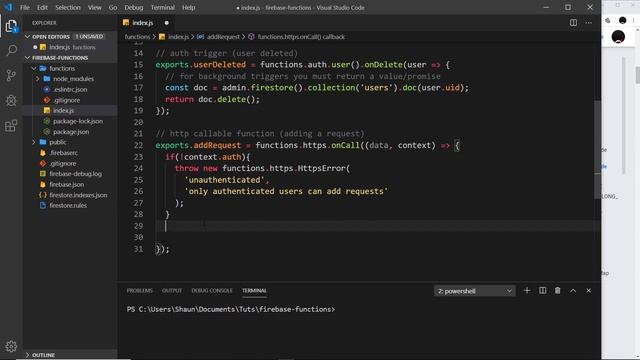
Task: Expand the public folder
Action: [34, 142]
